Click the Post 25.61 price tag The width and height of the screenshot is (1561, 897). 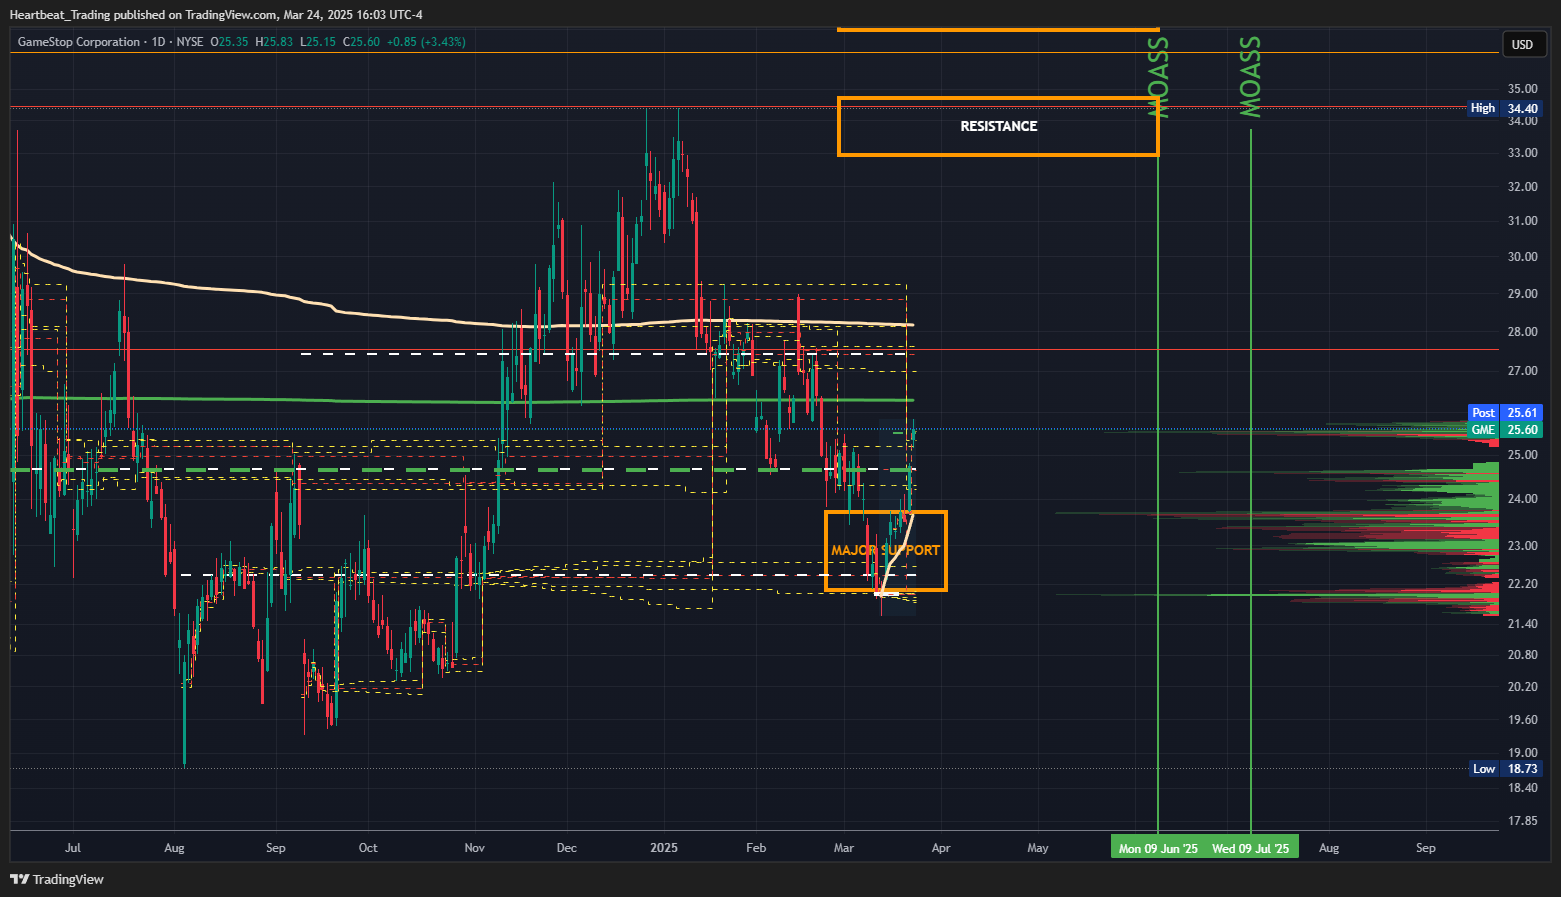pyautogui.click(x=1505, y=412)
